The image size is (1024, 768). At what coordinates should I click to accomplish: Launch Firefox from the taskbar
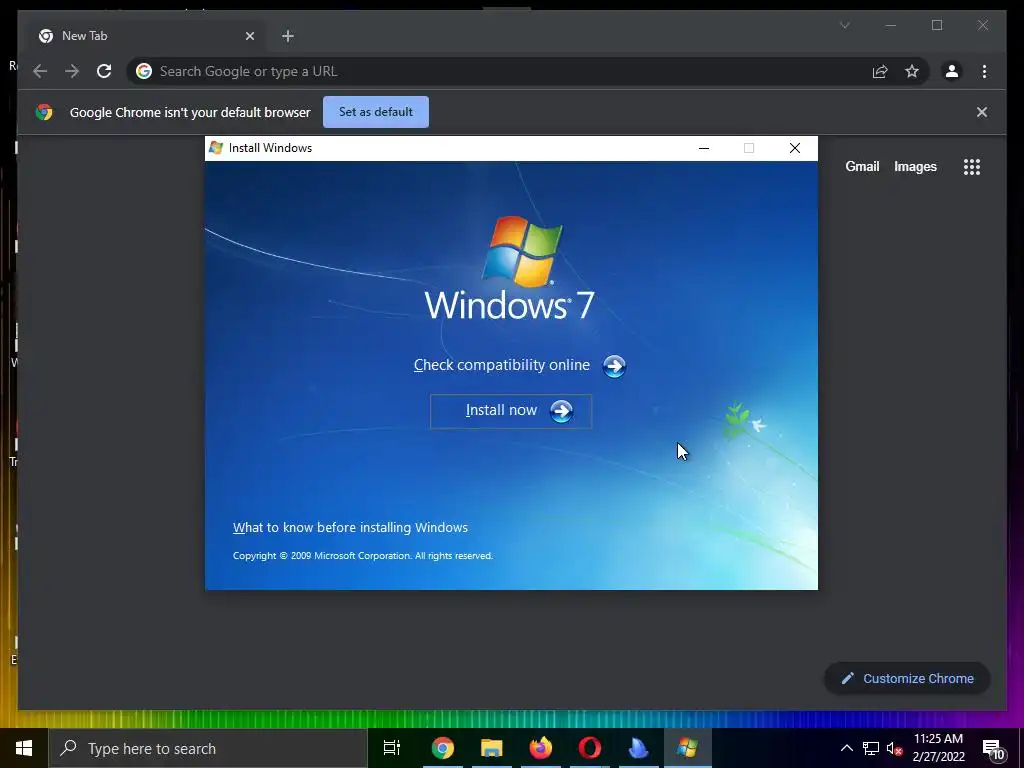540,748
